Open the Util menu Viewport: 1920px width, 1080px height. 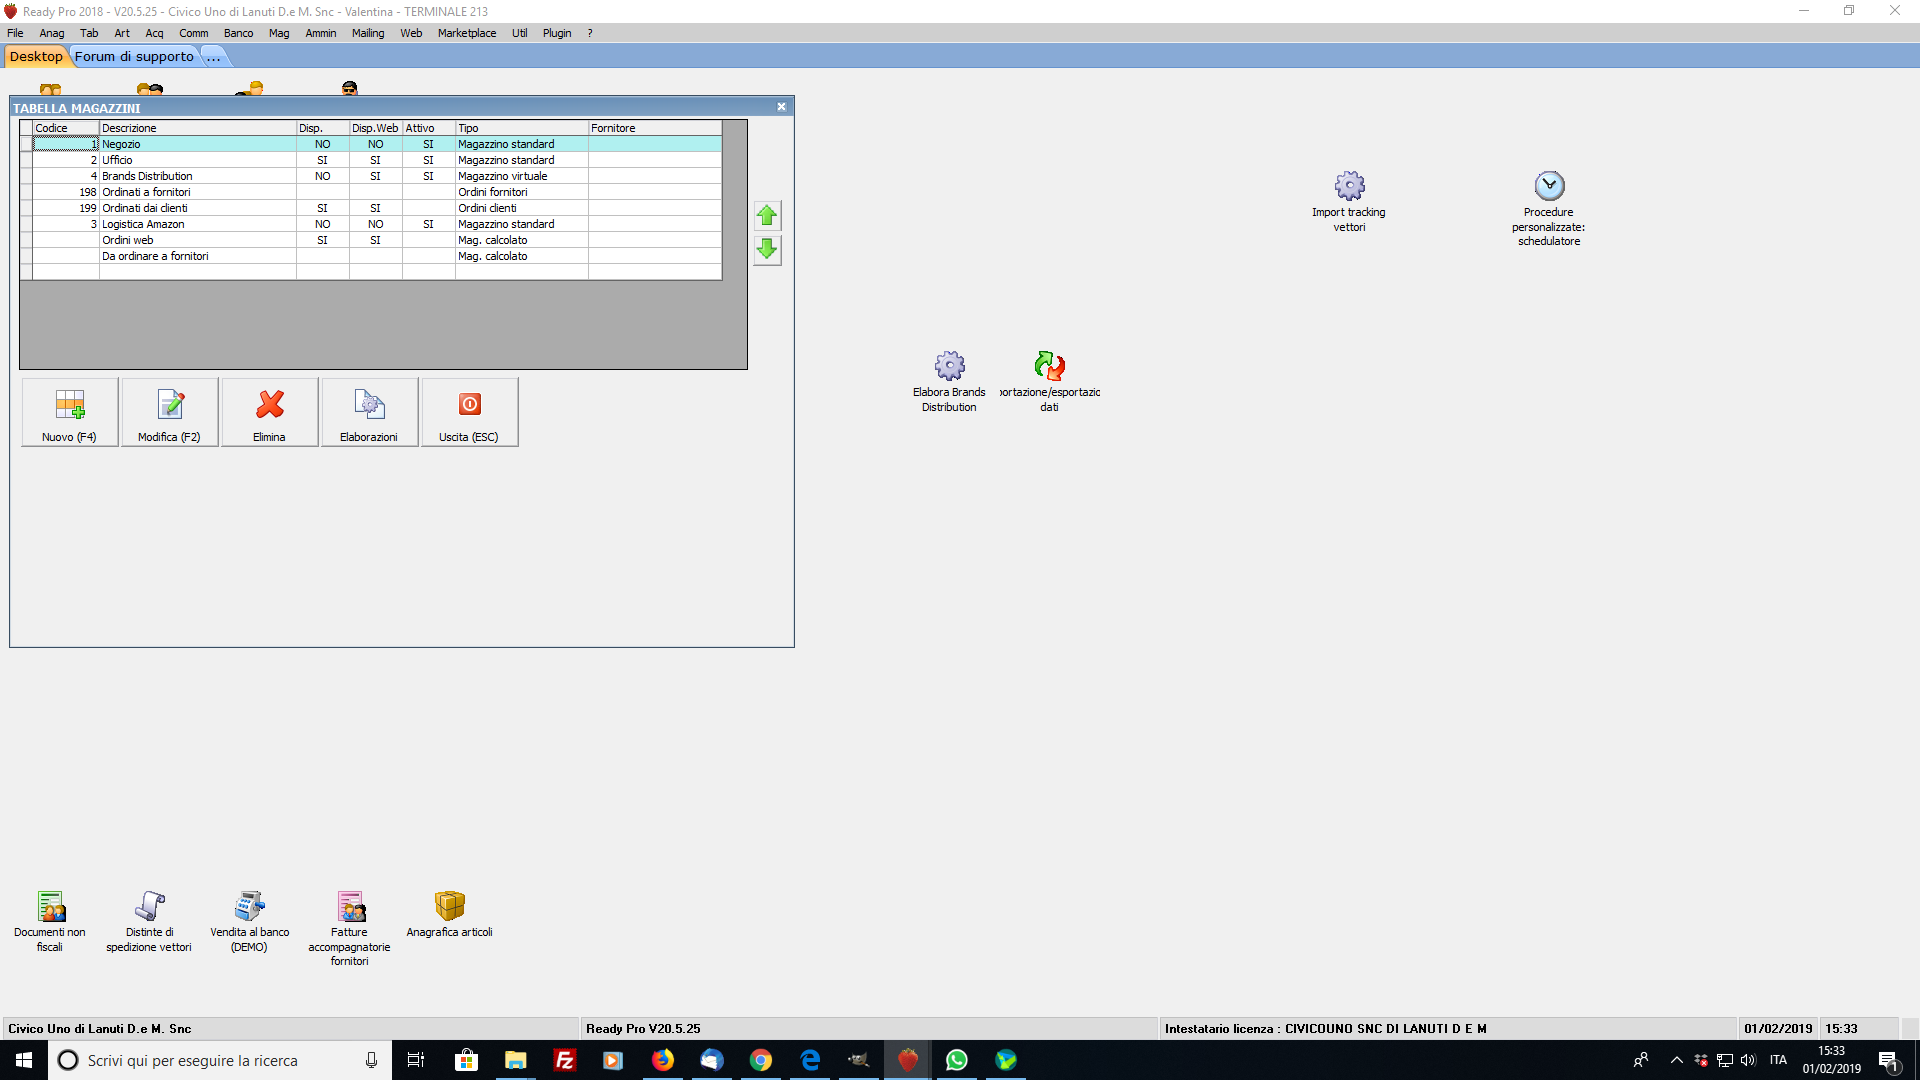coord(520,33)
